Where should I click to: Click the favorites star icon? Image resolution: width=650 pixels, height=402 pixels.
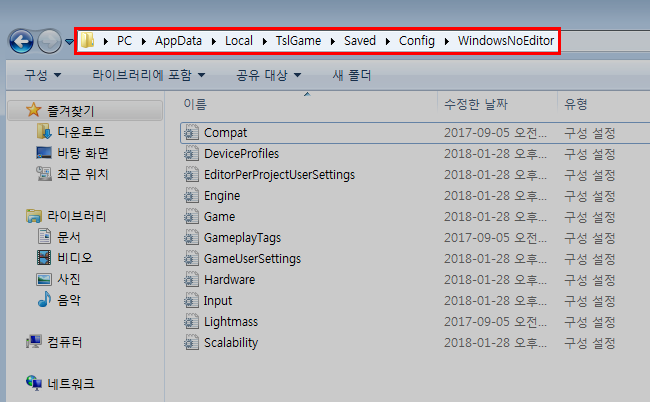click(34, 110)
